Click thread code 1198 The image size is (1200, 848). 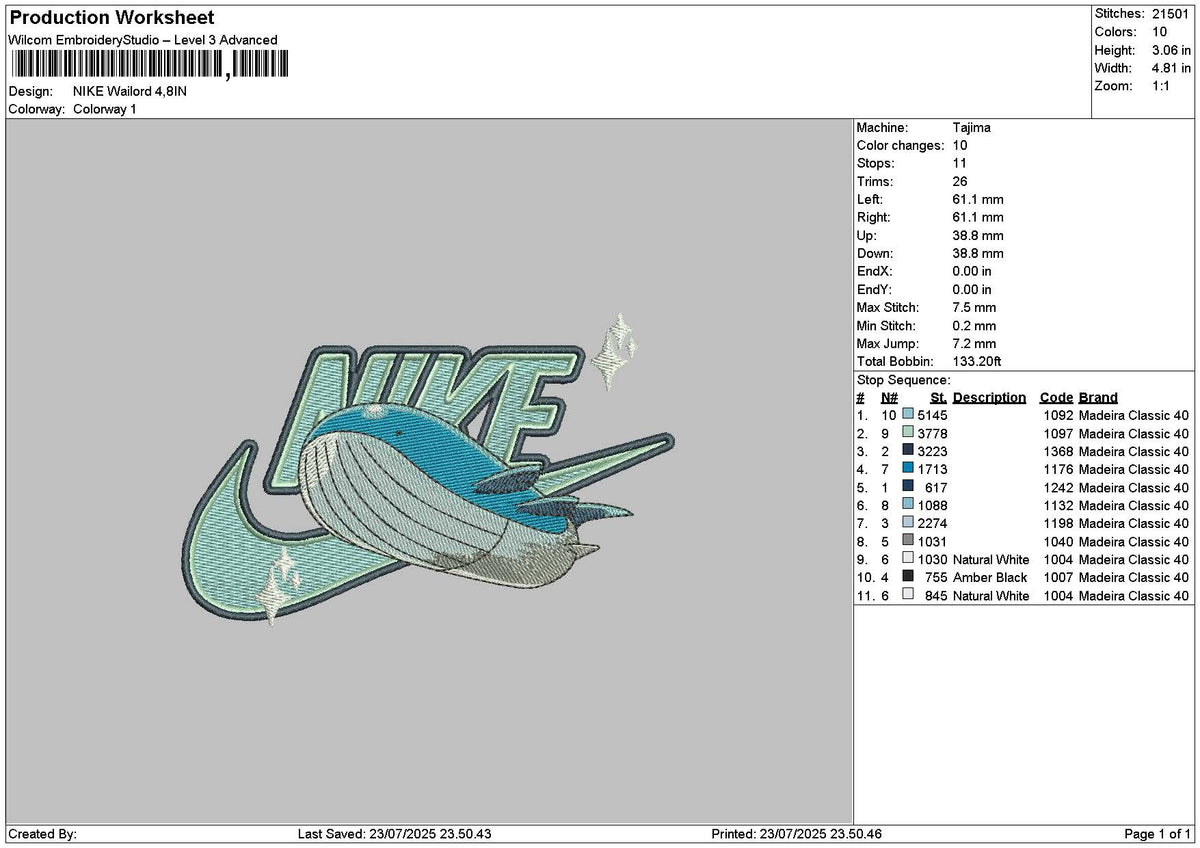[x=1059, y=522]
